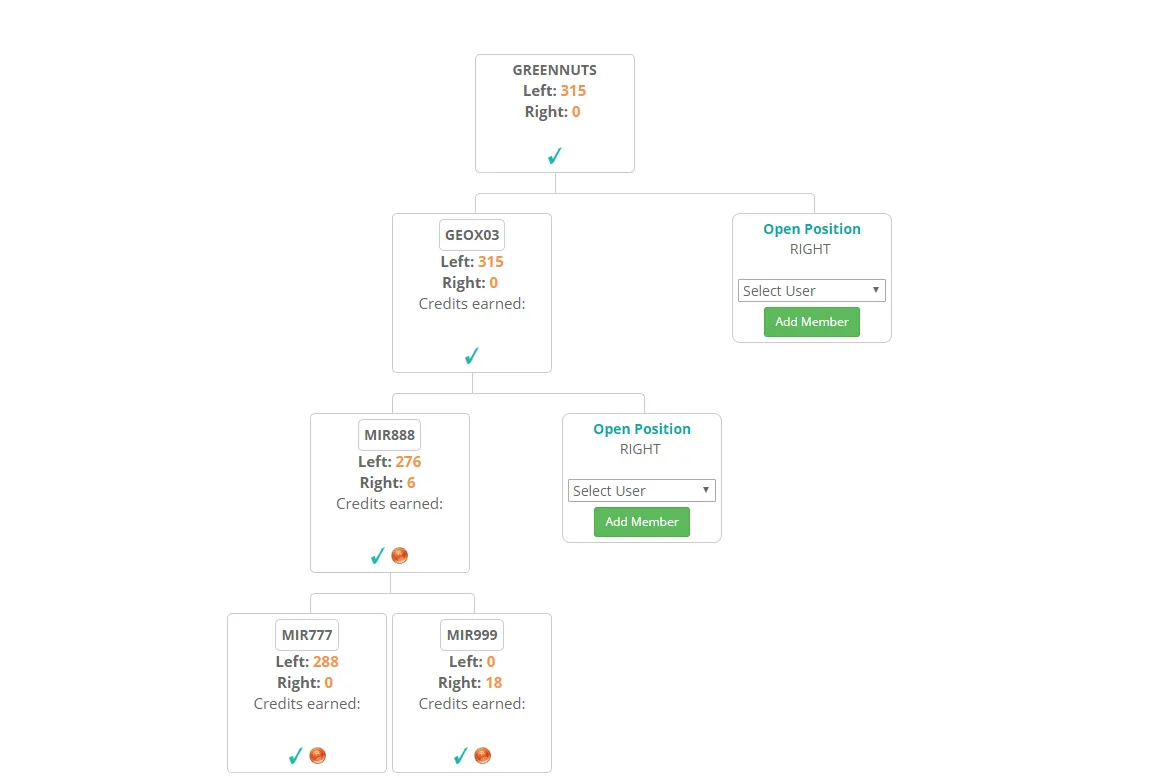Click Open Position heading under GREENNUTS
This screenshot has height=778, width=1169.
coord(811,229)
